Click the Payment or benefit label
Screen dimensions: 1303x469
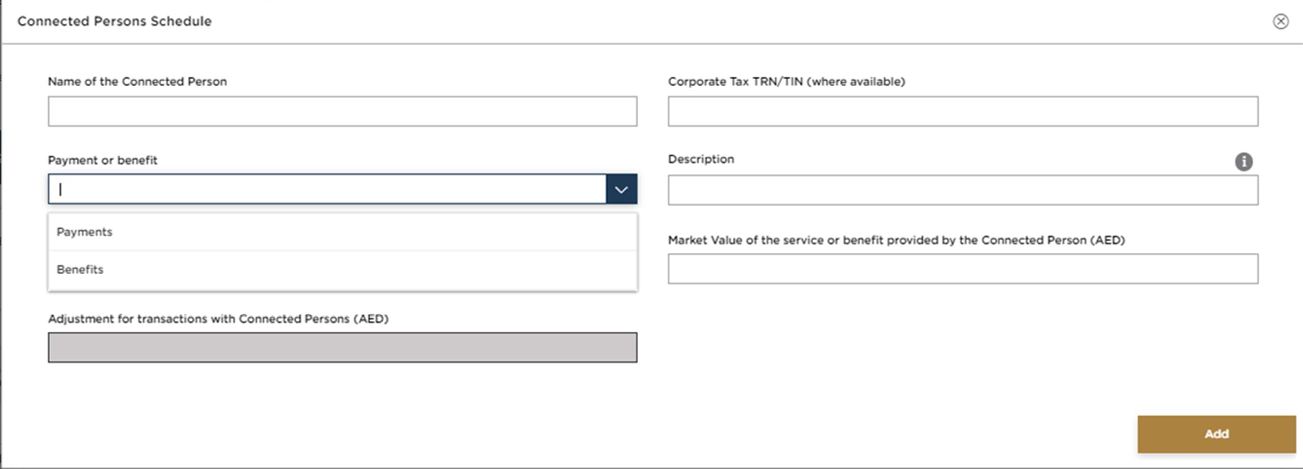[103, 160]
